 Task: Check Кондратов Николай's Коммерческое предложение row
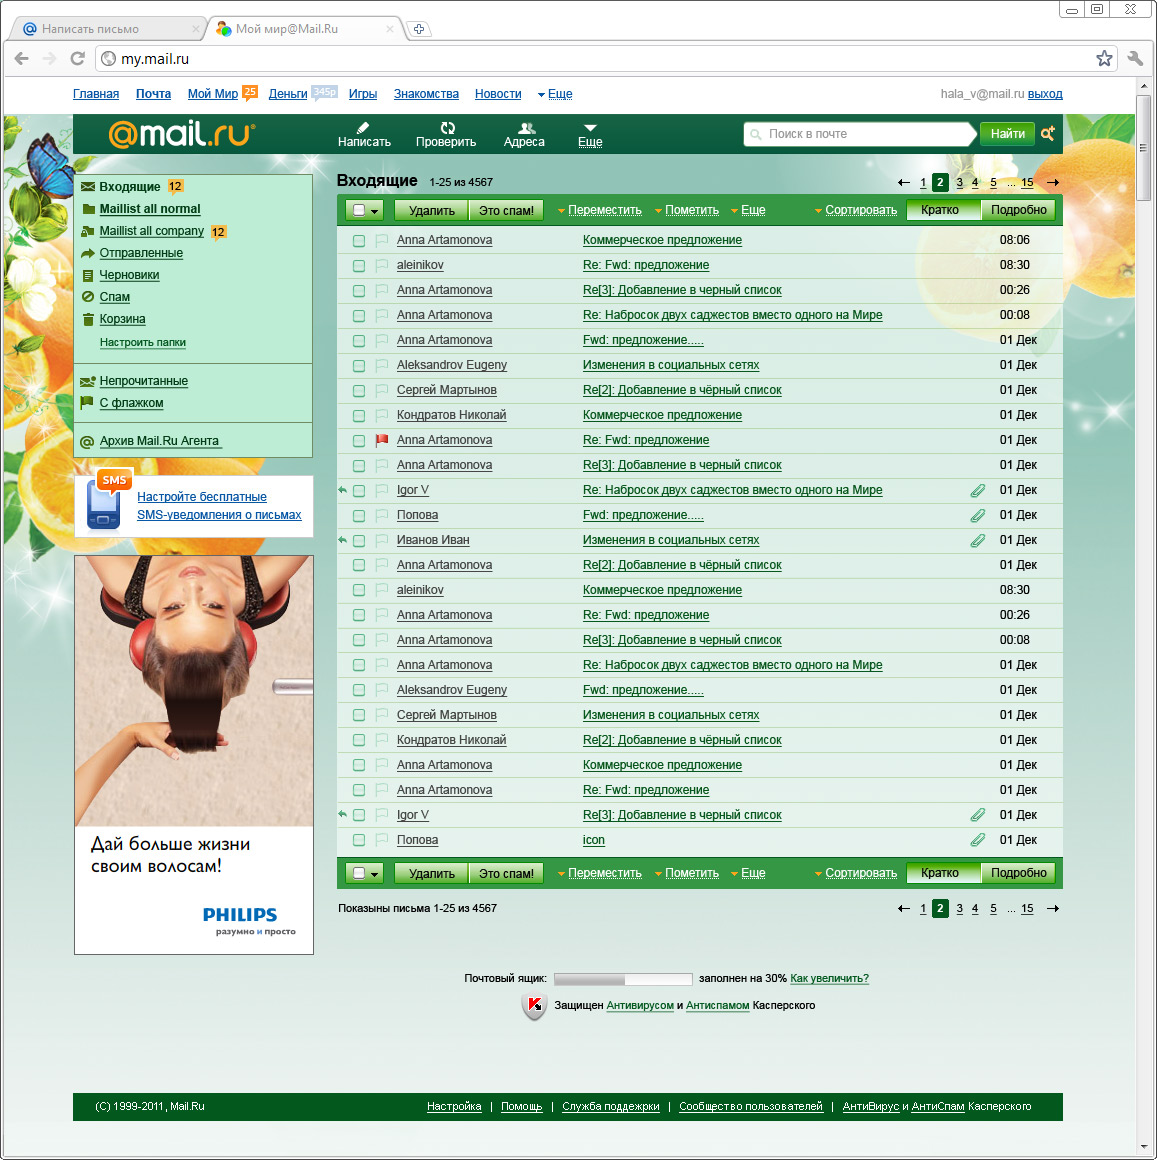[359, 416]
